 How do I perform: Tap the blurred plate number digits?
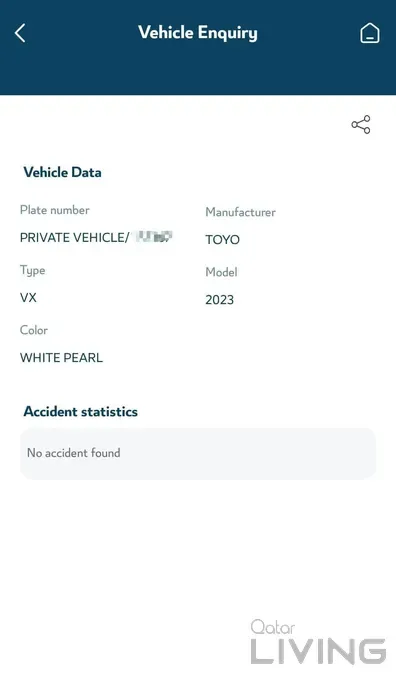(x=154, y=236)
